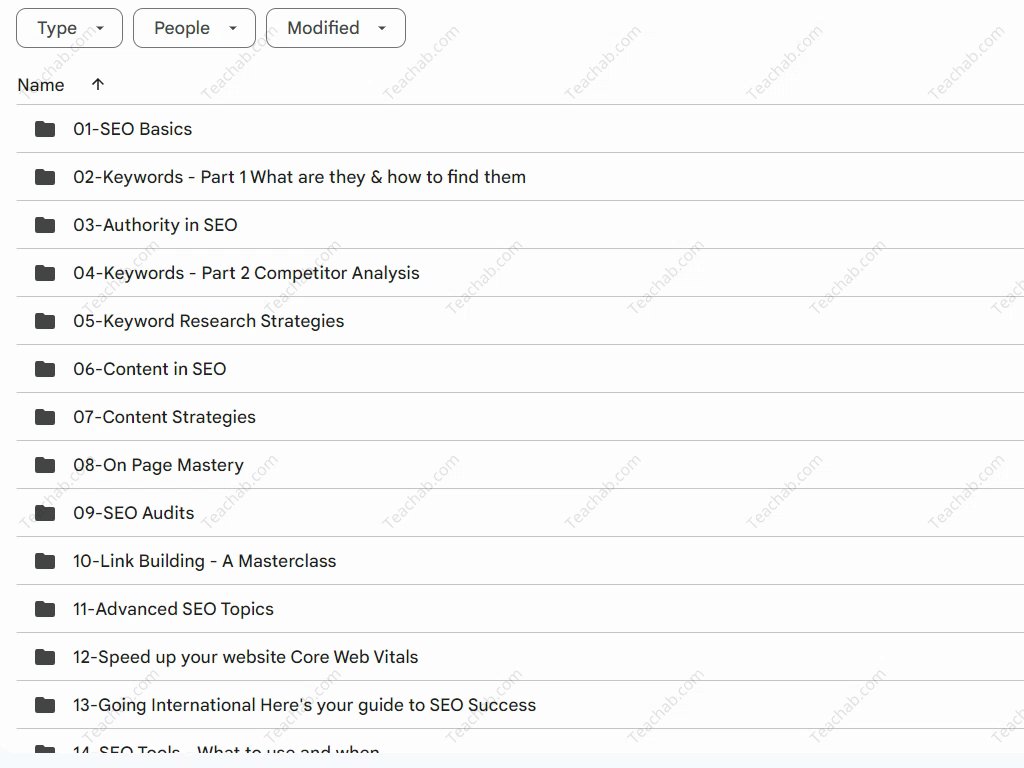Viewport: 1024px width, 768px height.
Task: Click the folder icon for 03-Authority in SEO
Action: click(45, 225)
